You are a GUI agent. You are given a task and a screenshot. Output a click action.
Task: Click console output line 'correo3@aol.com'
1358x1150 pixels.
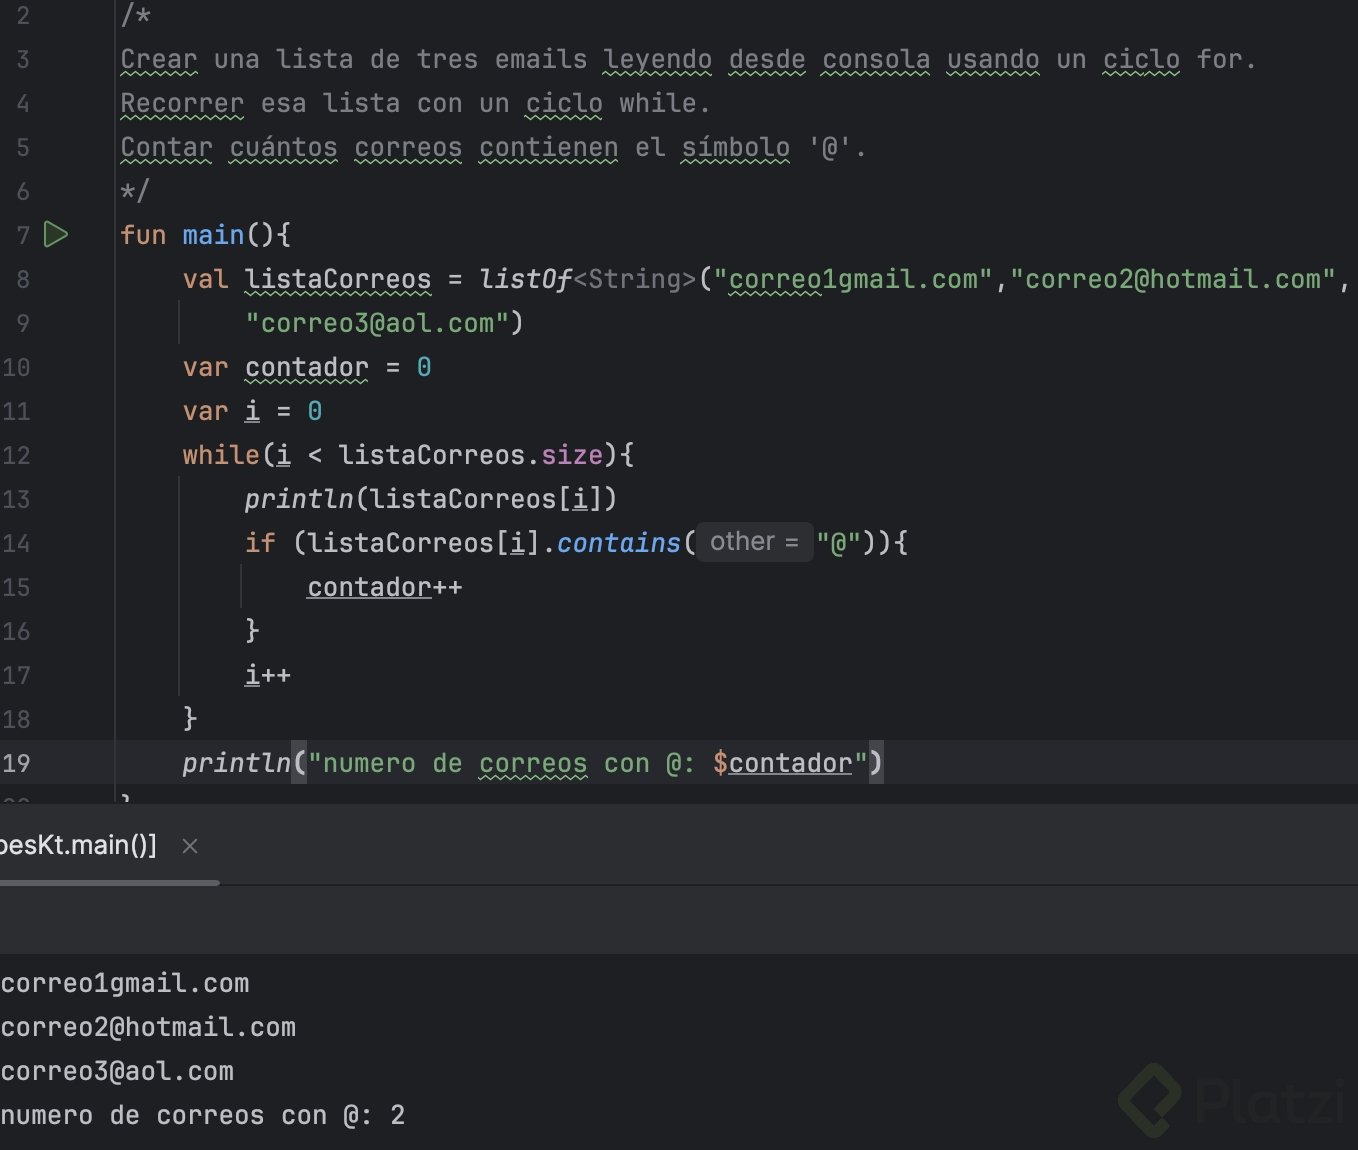click(x=117, y=1072)
